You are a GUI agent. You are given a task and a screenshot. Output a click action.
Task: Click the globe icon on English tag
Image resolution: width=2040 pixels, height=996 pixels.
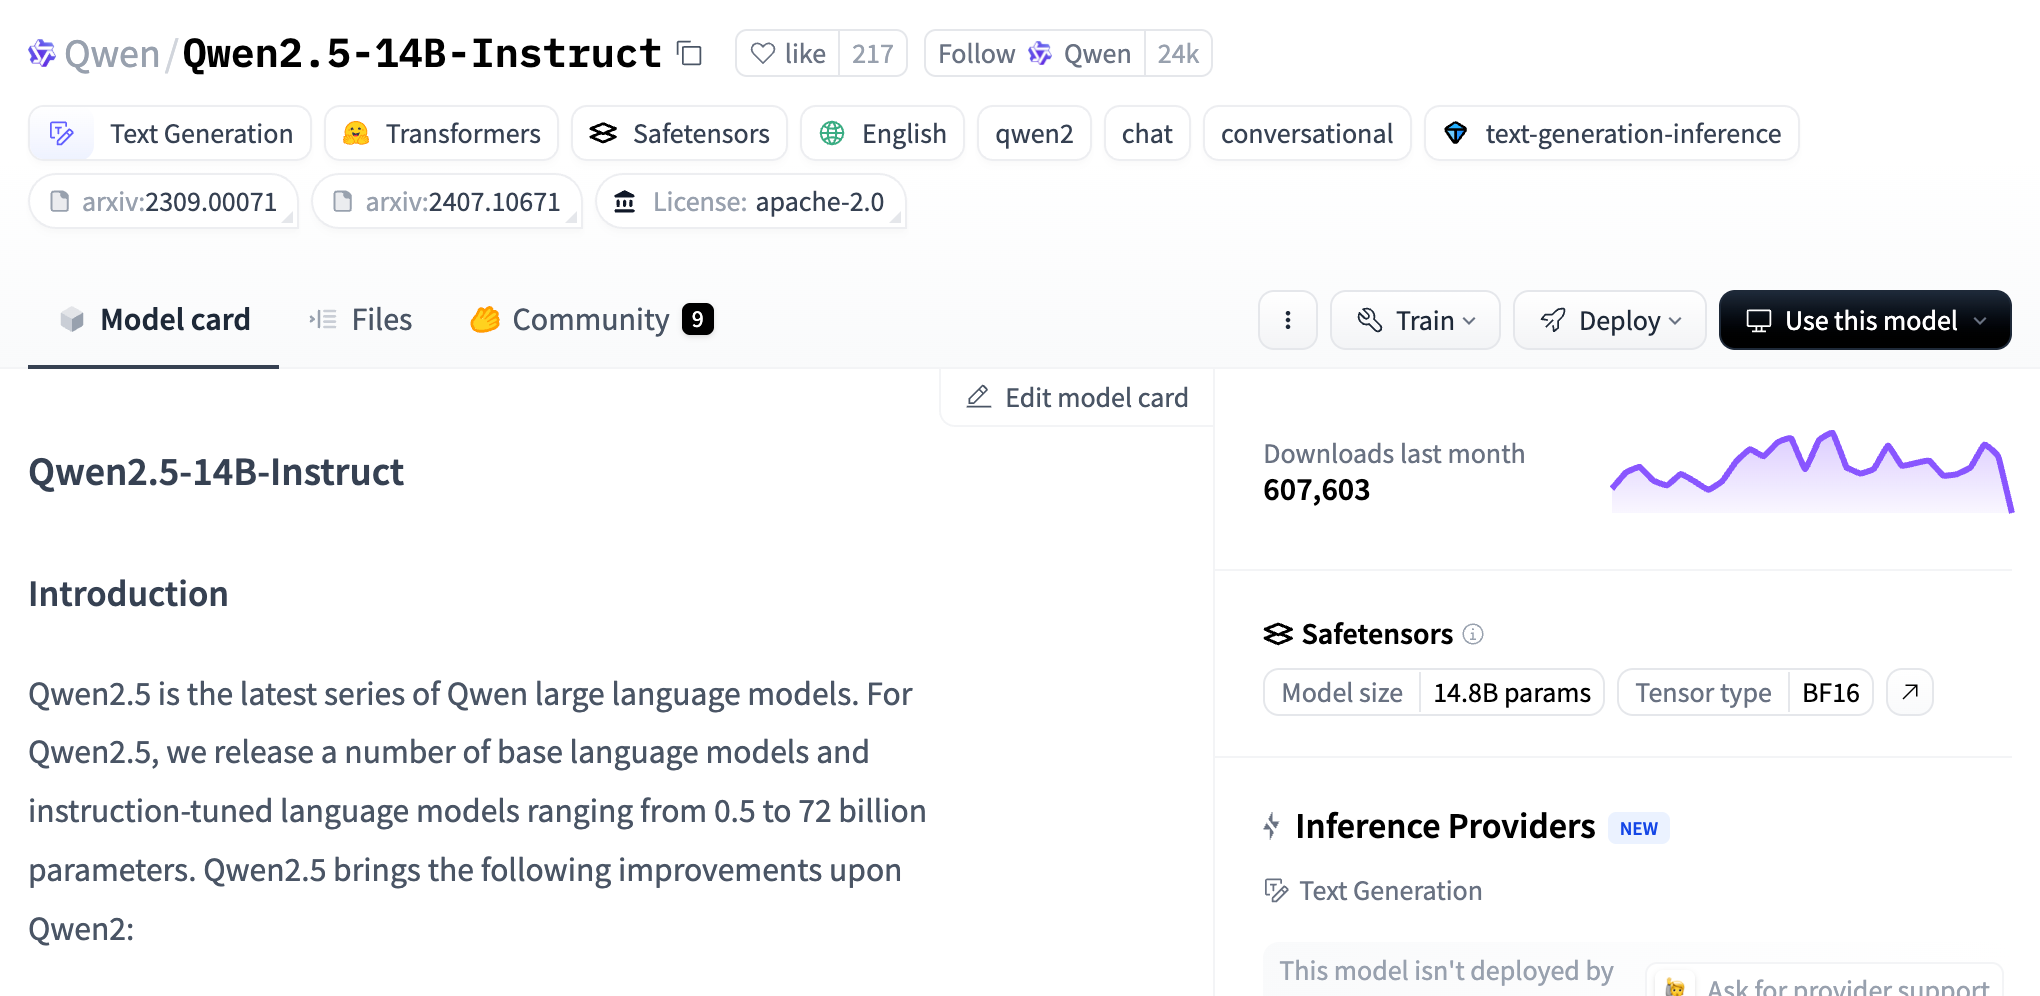pos(832,133)
